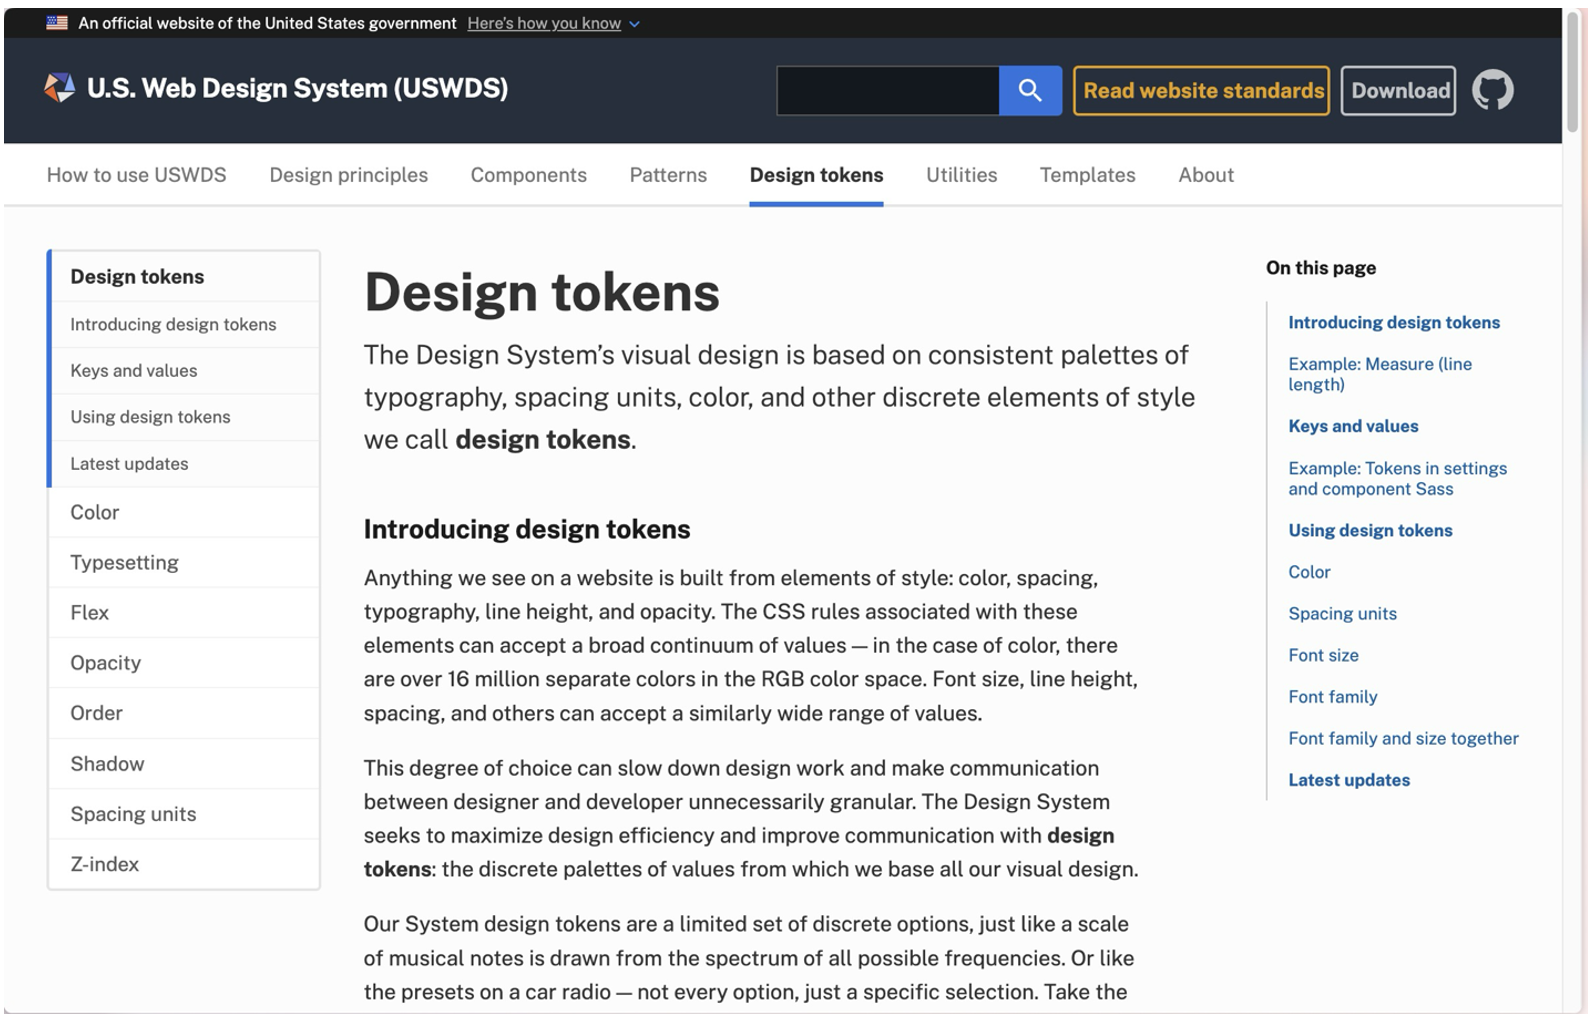Jump to Latest updates in On this page
The width and height of the screenshot is (1588, 1014).
(x=1349, y=780)
